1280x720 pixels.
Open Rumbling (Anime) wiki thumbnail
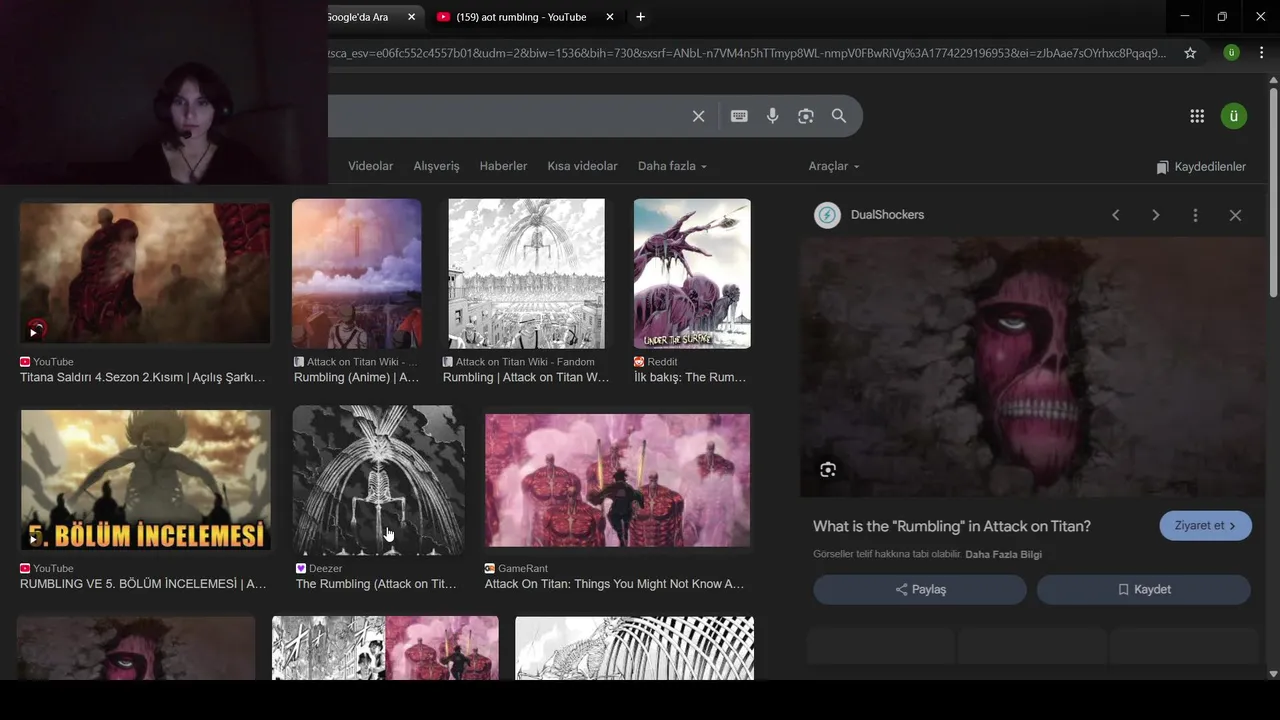click(356, 274)
